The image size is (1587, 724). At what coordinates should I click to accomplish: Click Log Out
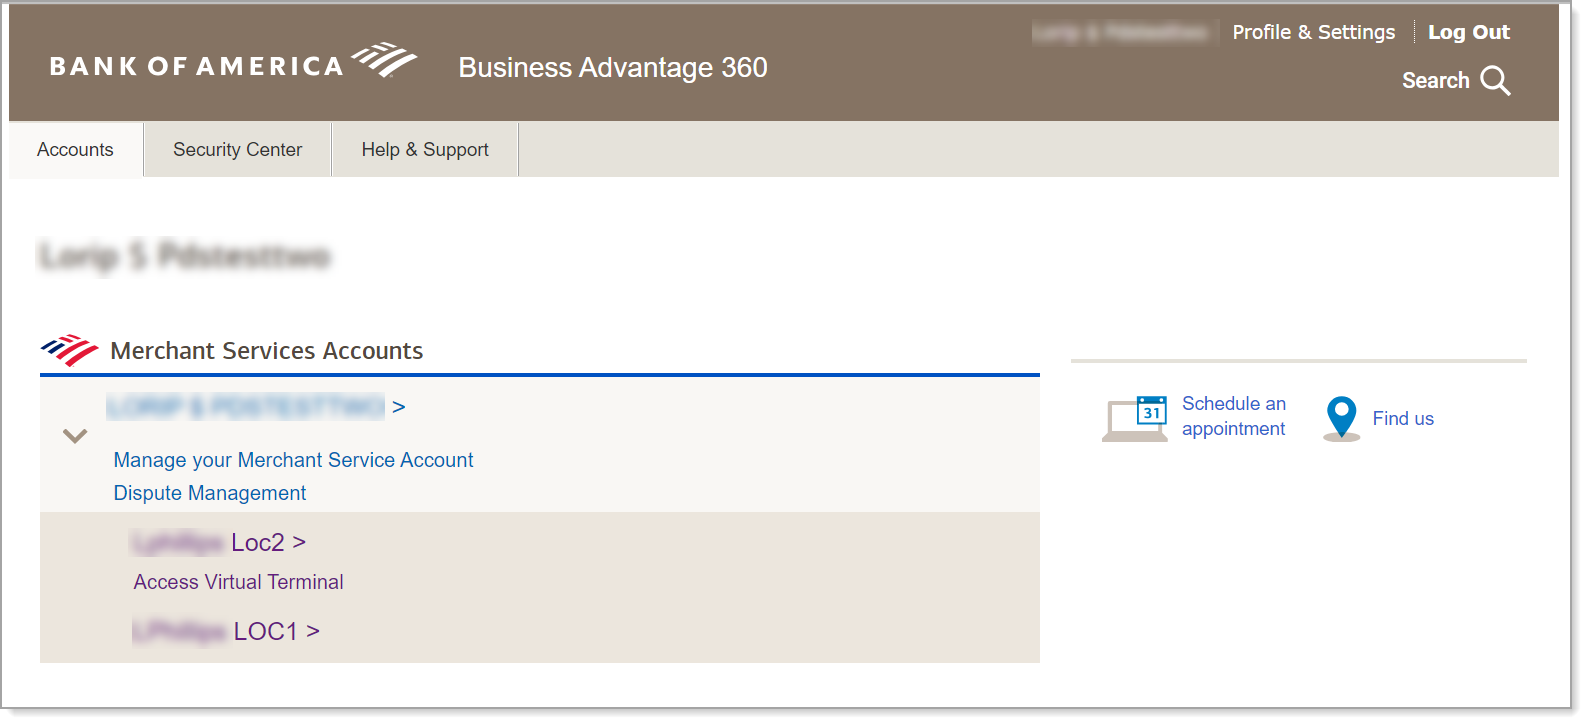click(x=1469, y=31)
